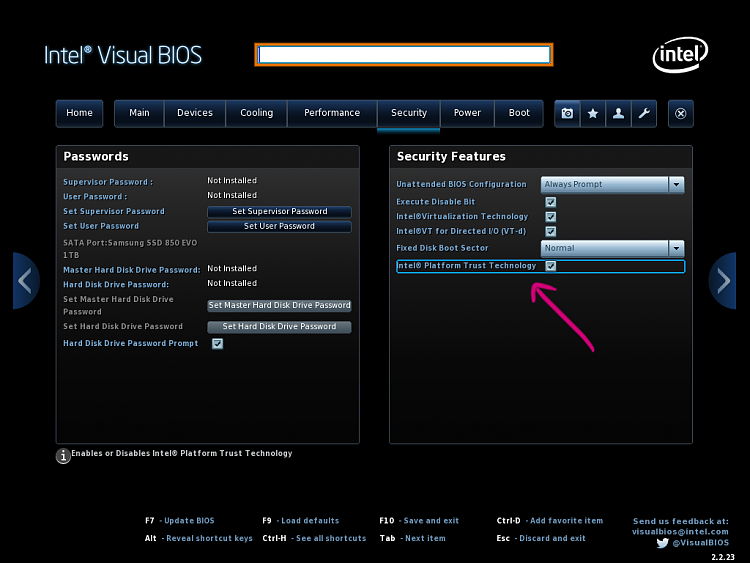Image resolution: width=750 pixels, height=563 pixels.
Task: Click Esc Discard and exit shortcut
Action: [x=541, y=539]
